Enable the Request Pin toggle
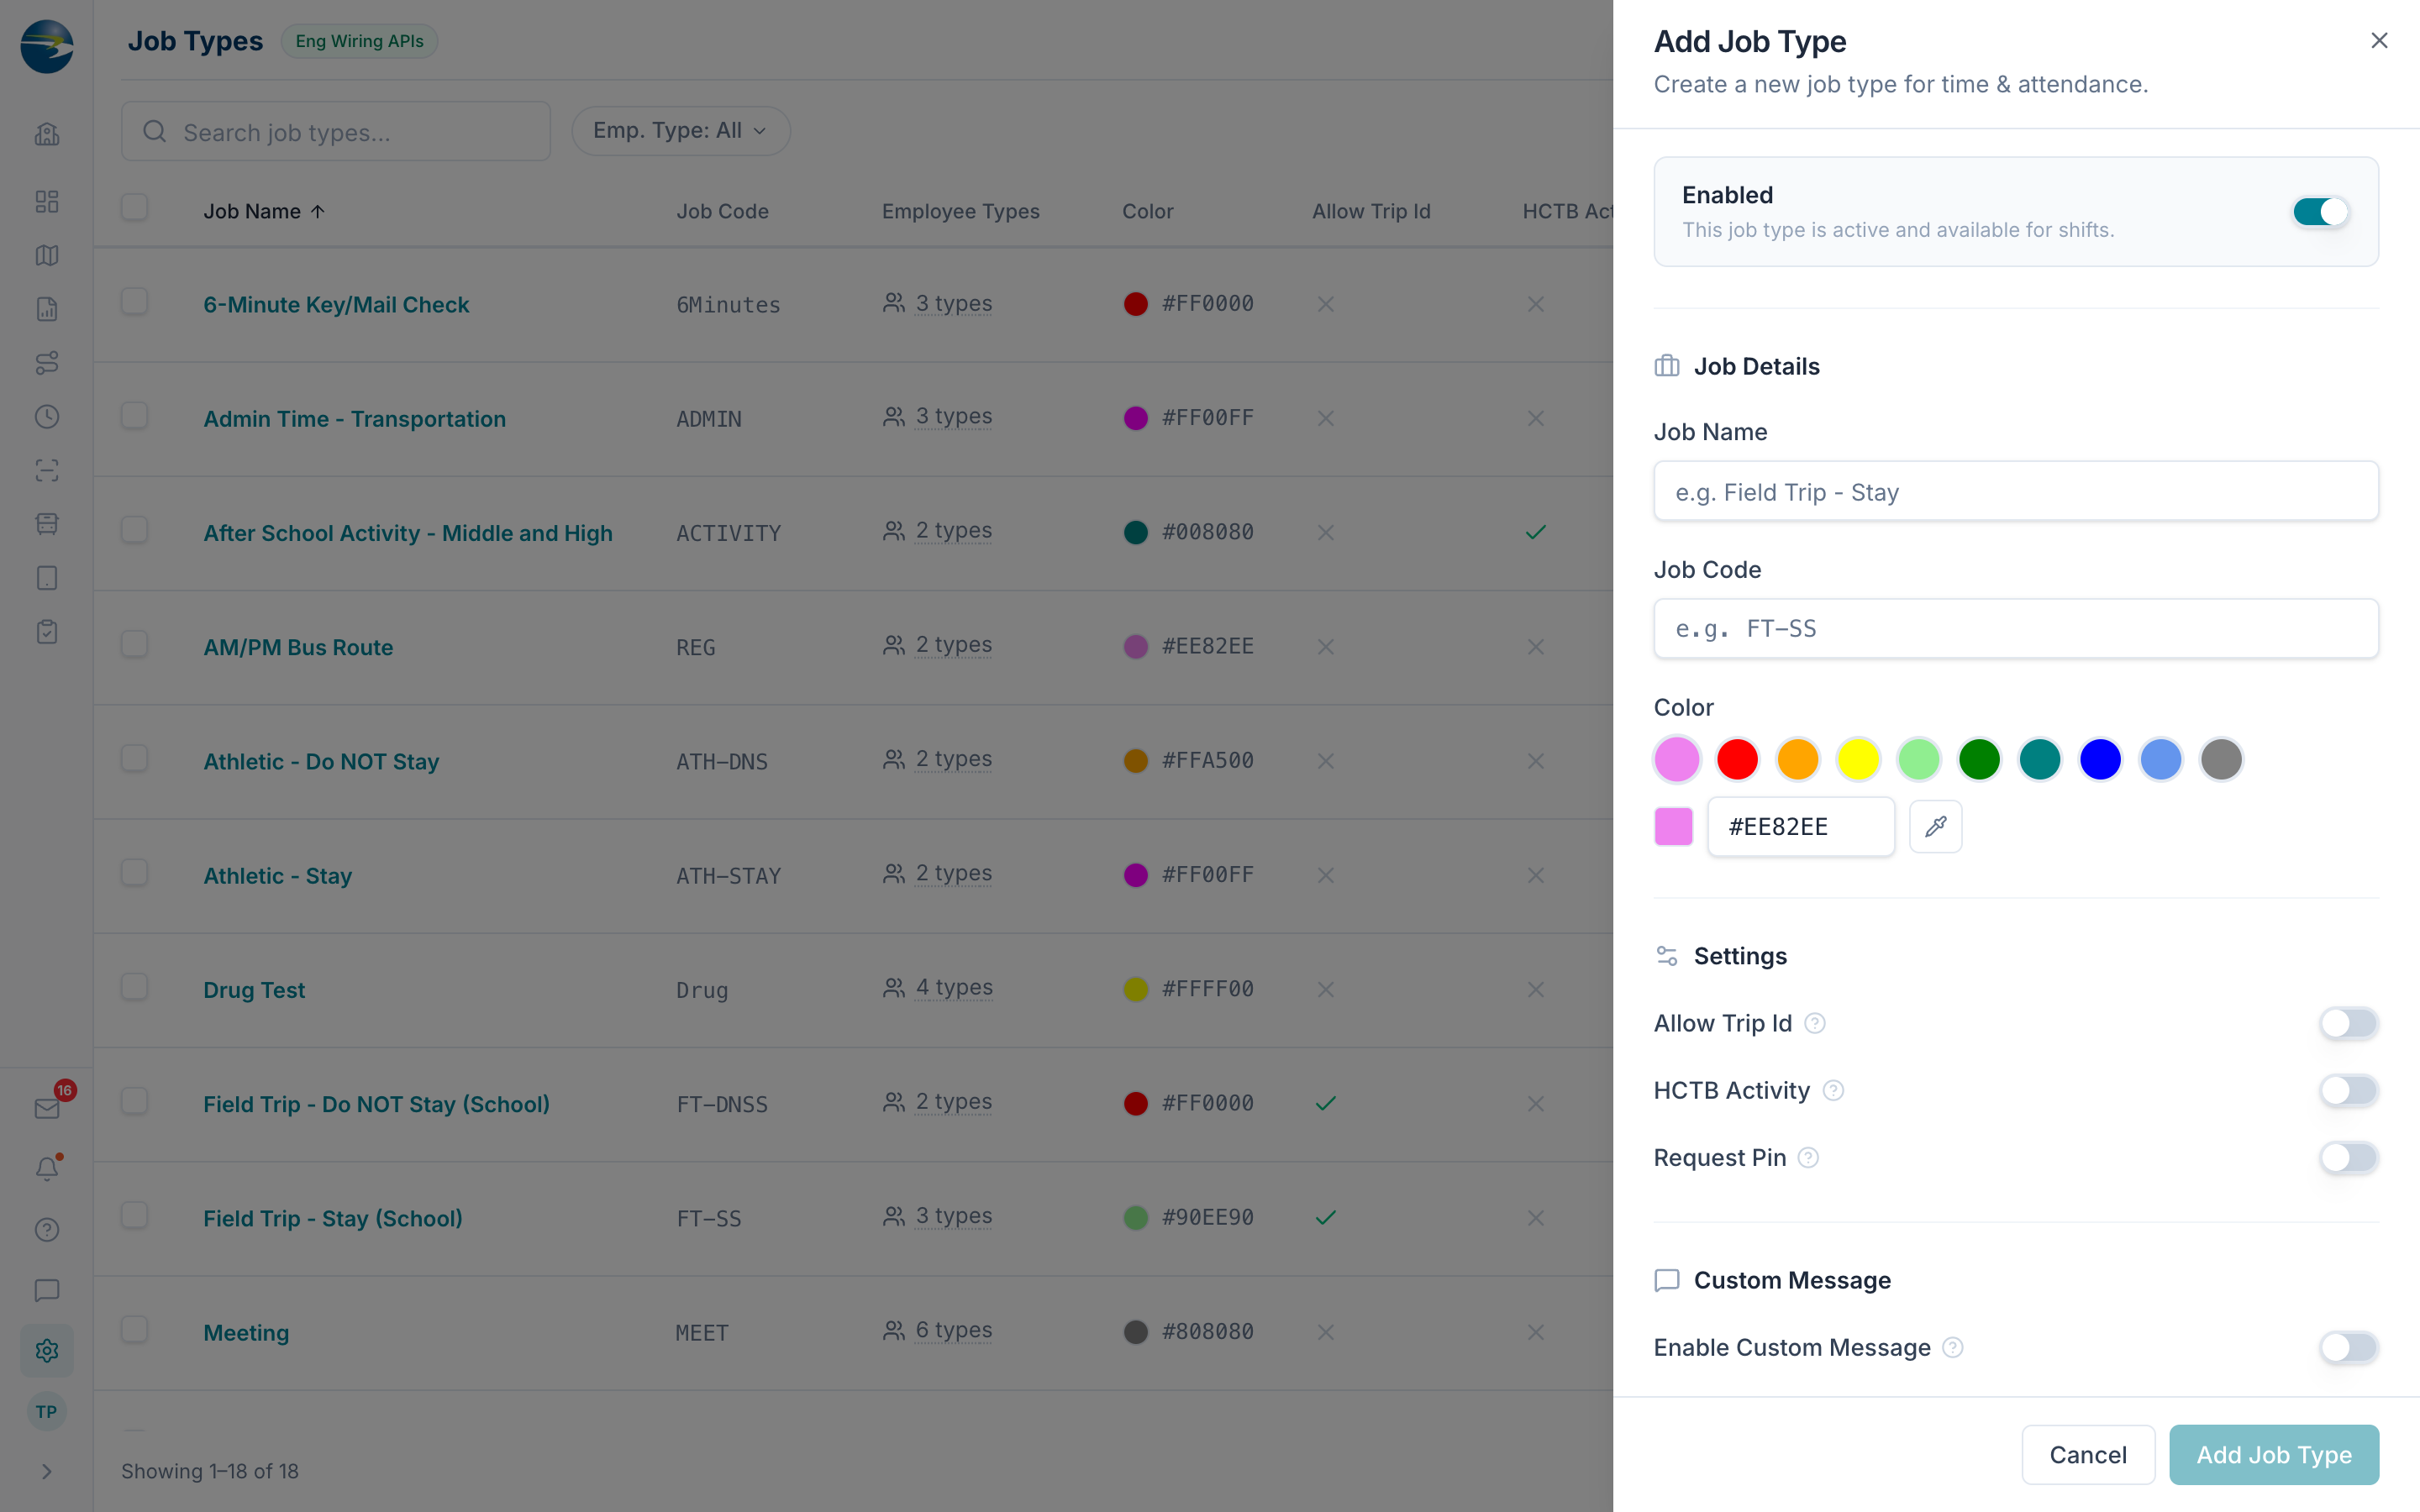The image size is (2420, 1512). (2348, 1157)
